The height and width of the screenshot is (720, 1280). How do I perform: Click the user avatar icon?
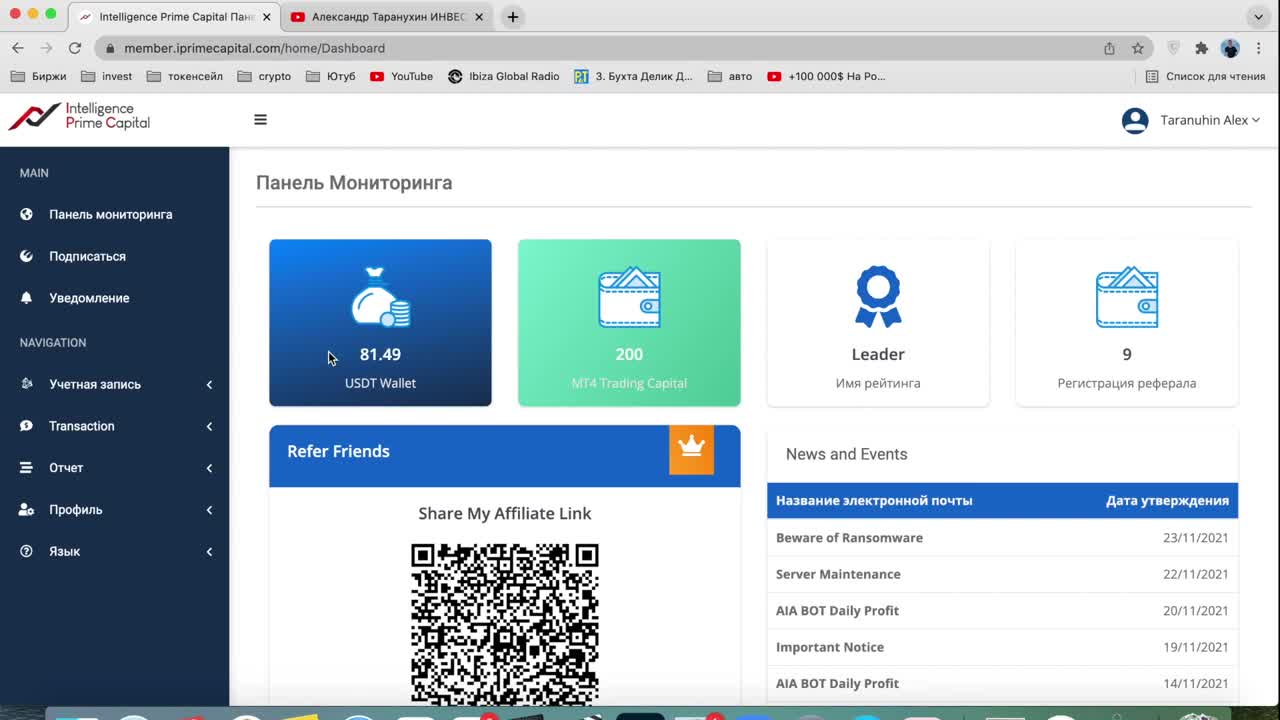click(x=1135, y=120)
